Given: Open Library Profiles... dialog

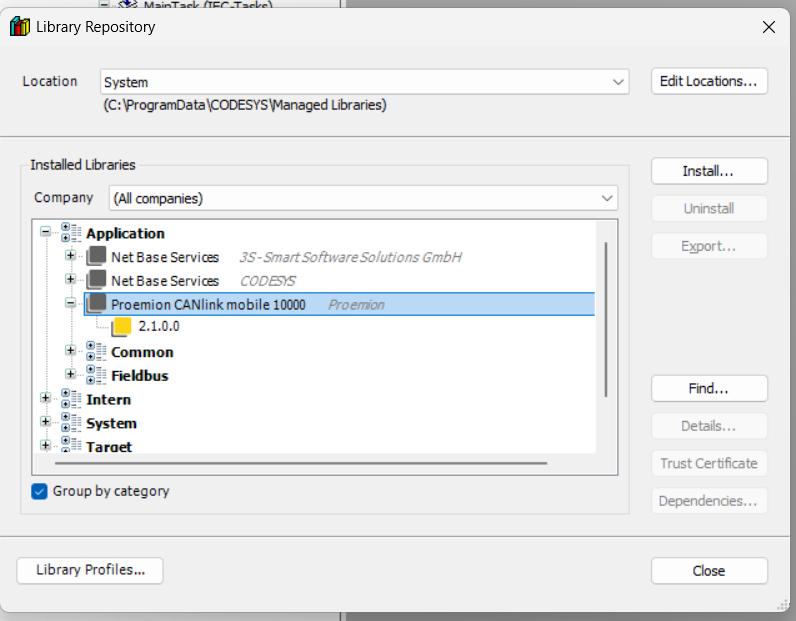Looking at the screenshot, I should click(90, 570).
